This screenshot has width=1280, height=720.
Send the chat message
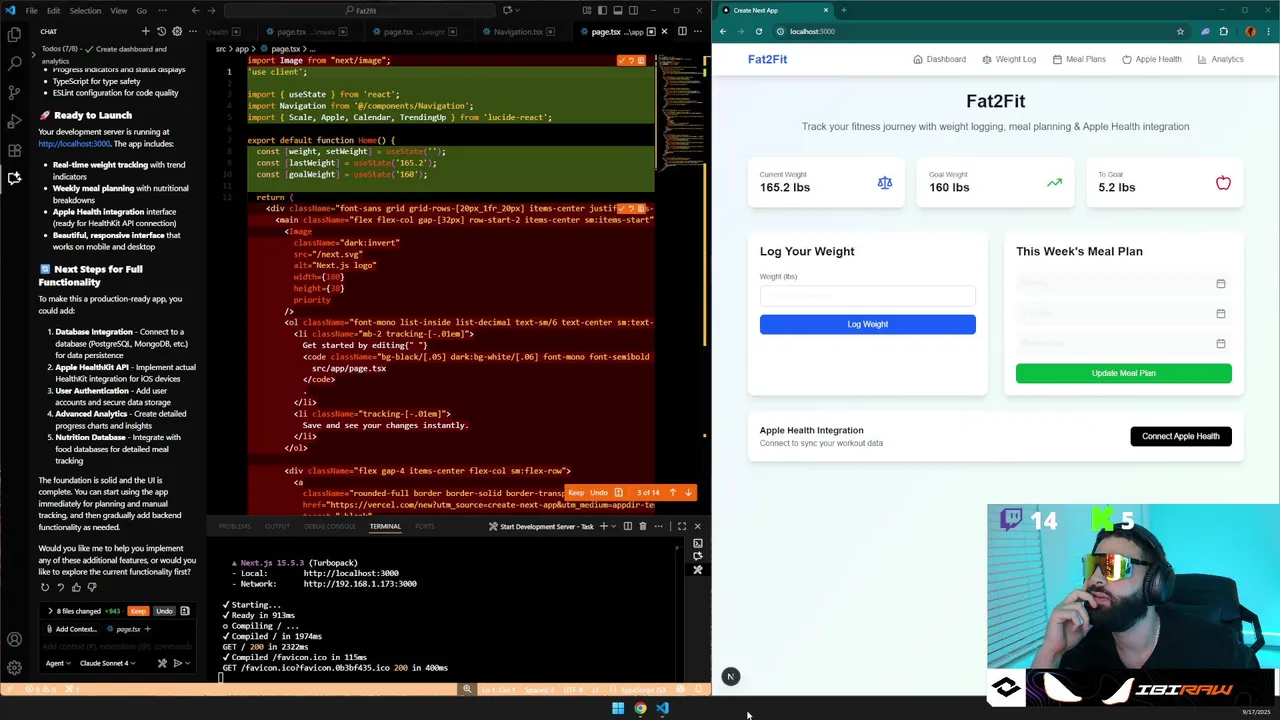click(x=178, y=663)
